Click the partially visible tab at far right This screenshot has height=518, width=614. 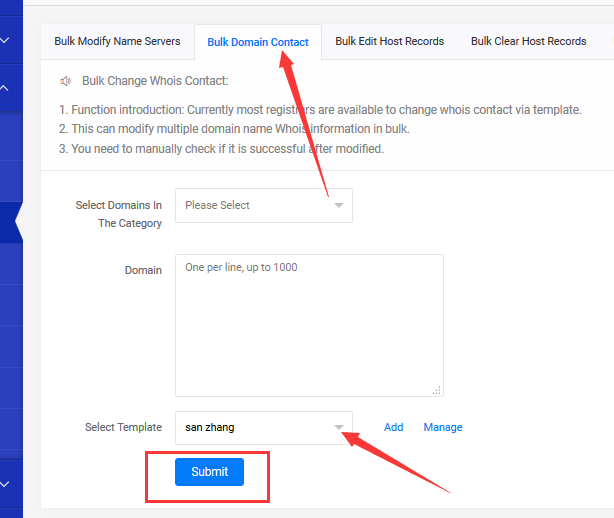[611, 41]
